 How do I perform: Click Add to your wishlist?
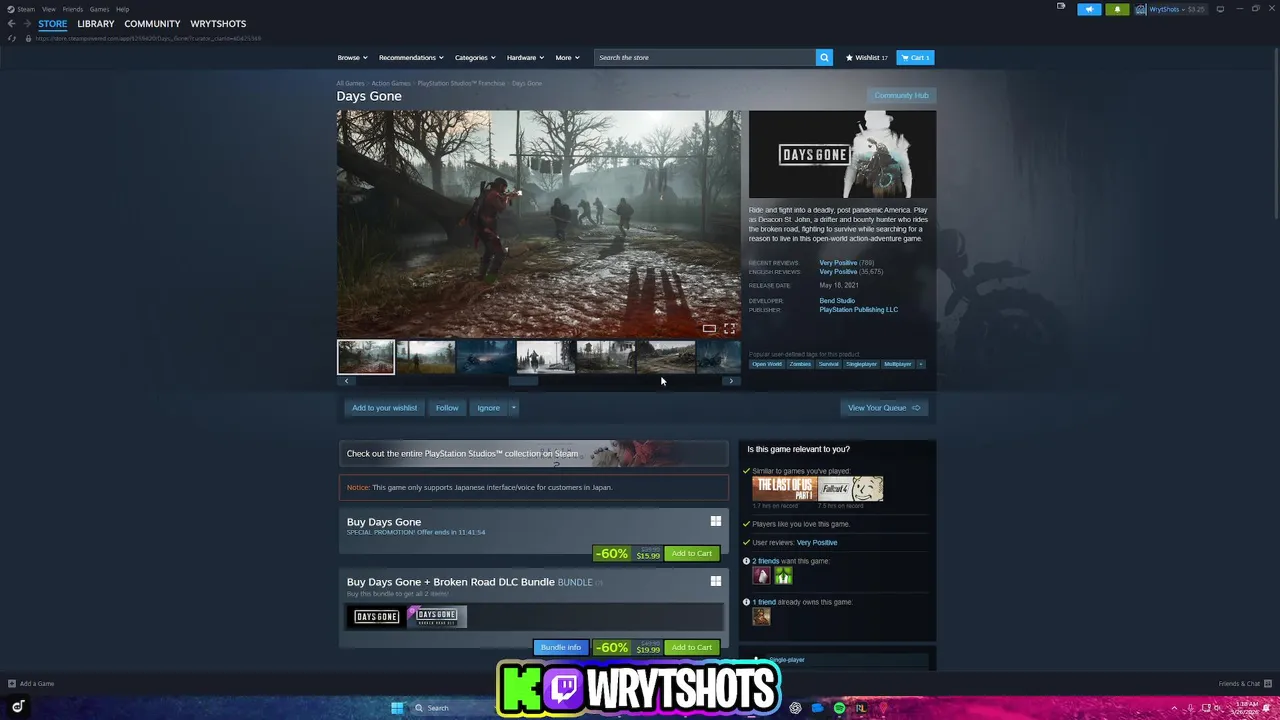[x=384, y=408]
